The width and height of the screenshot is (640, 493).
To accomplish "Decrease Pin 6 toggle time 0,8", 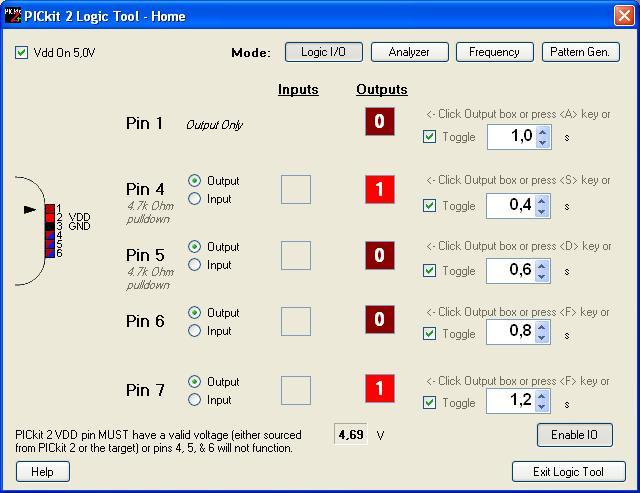I will point(542,338).
